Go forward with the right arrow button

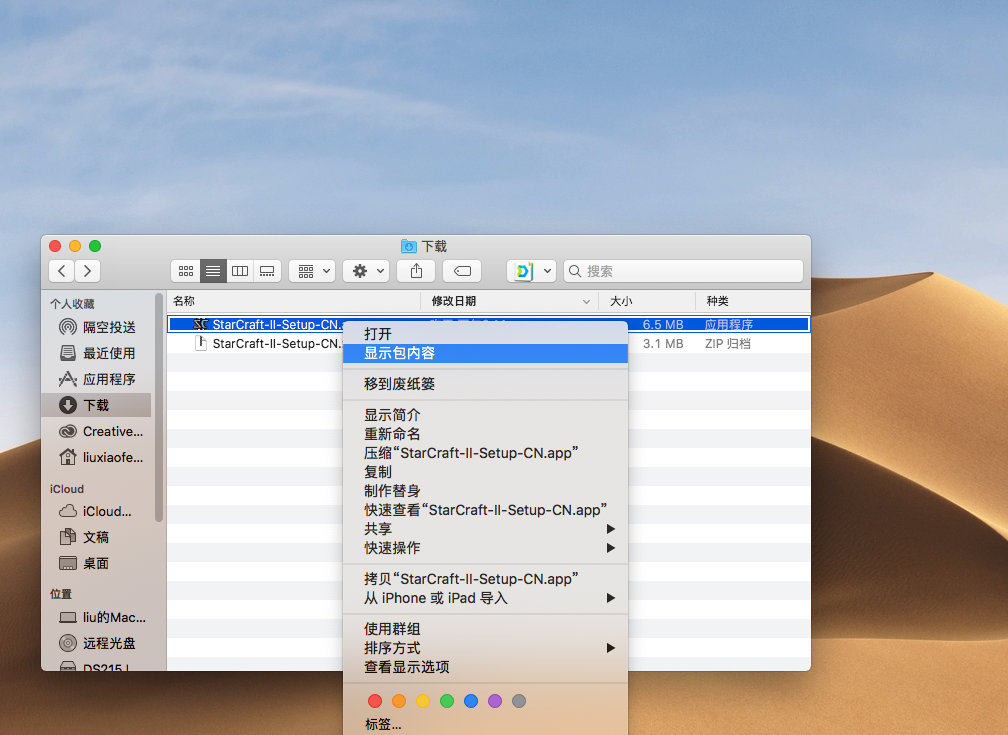(x=88, y=271)
